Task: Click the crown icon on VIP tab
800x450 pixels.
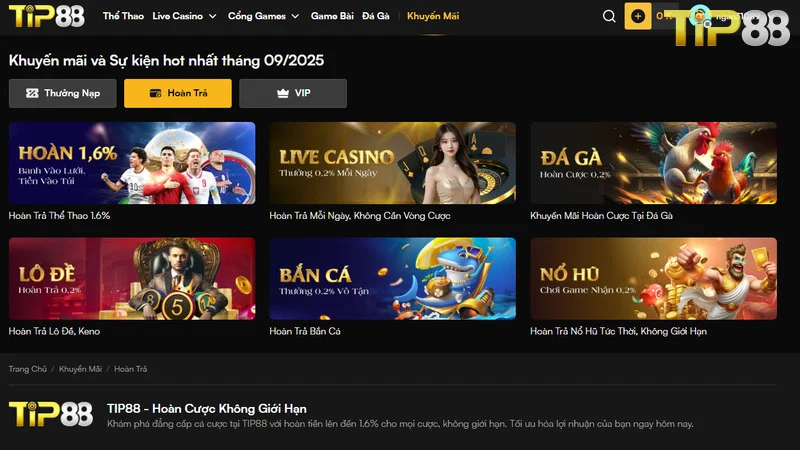Action: [x=283, y=93]
